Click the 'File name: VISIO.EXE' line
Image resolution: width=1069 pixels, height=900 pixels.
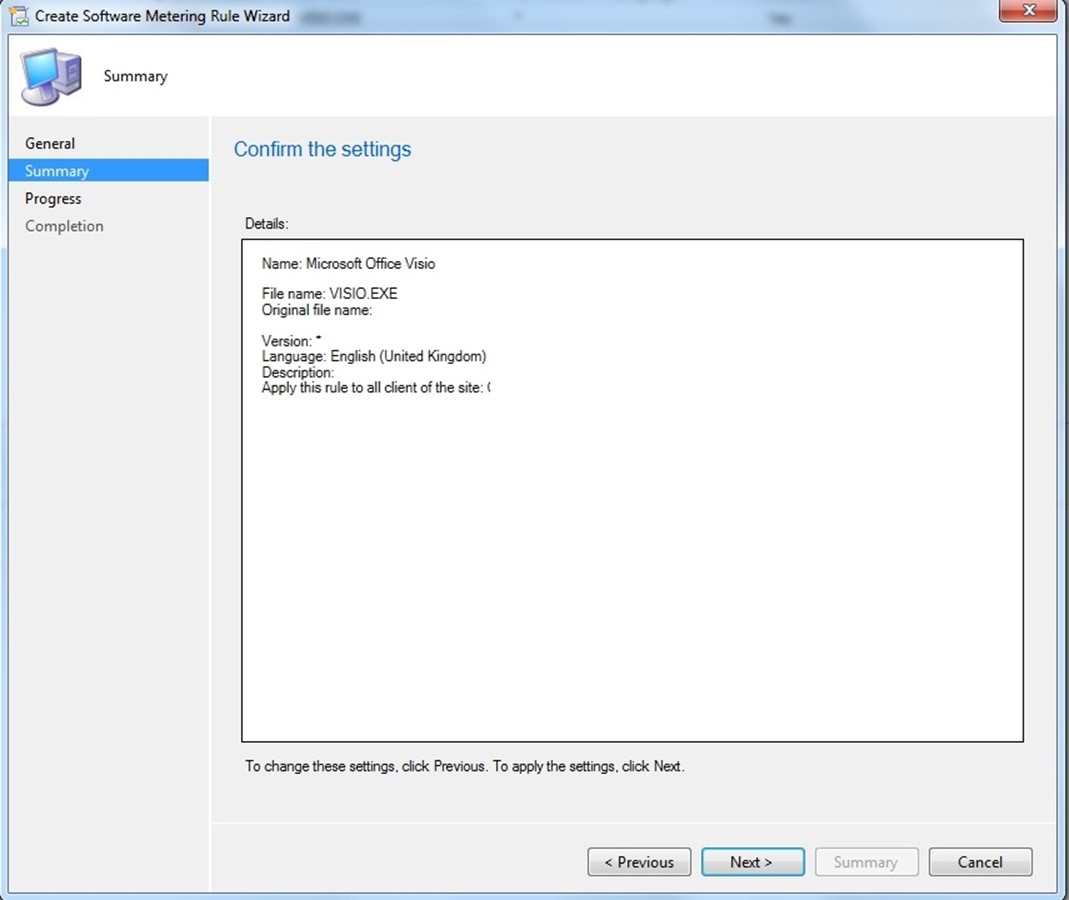pos(329,294)
